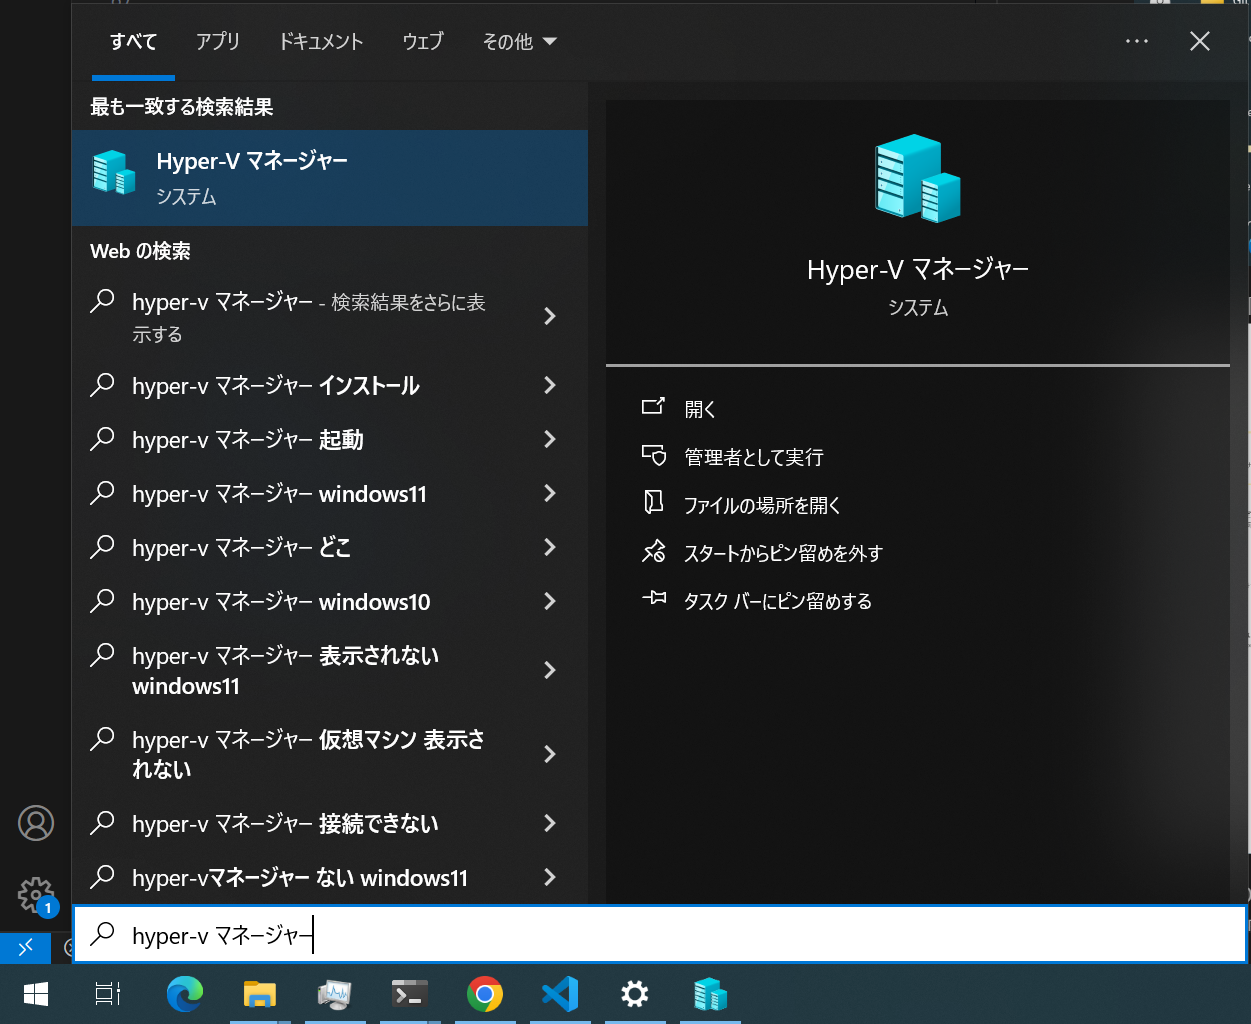Open the Hyper-V マネージャー best match result
This screenshot has height=1024, width=1251.
pos(329,178)
